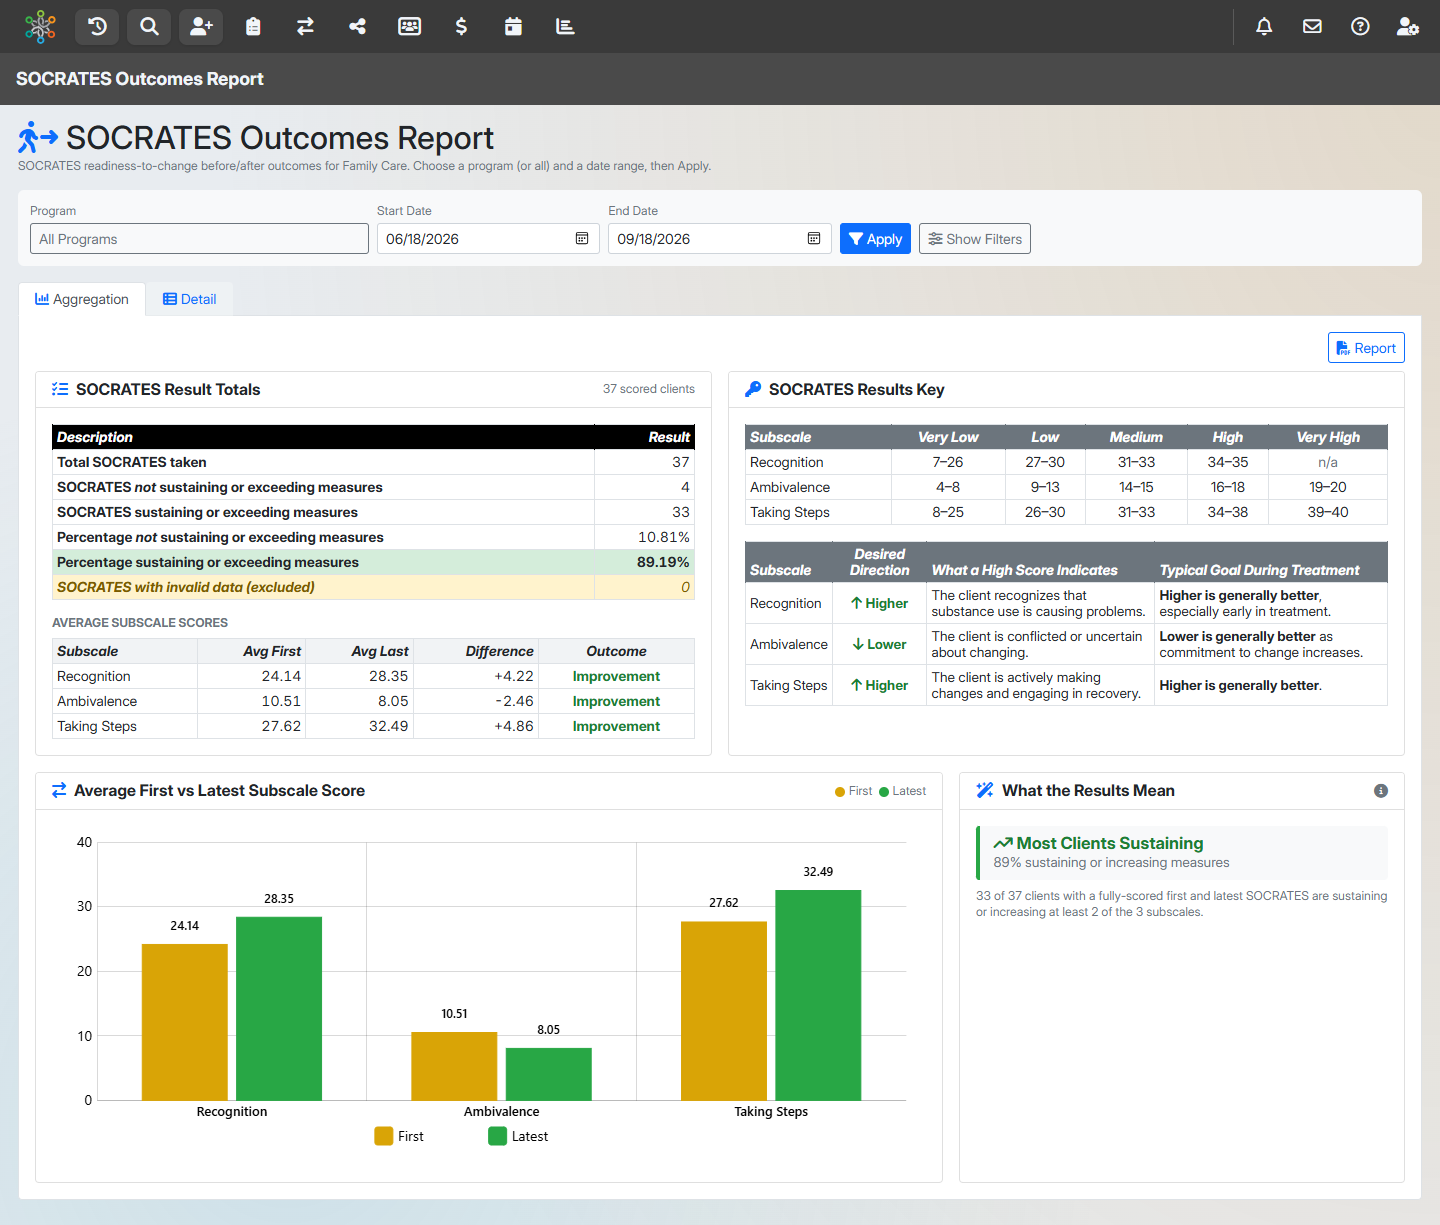Click 'SOCRATES with invalid data (excluded)' row
The height and width of the screenshot is (1225, 1440).
point(373,587)
